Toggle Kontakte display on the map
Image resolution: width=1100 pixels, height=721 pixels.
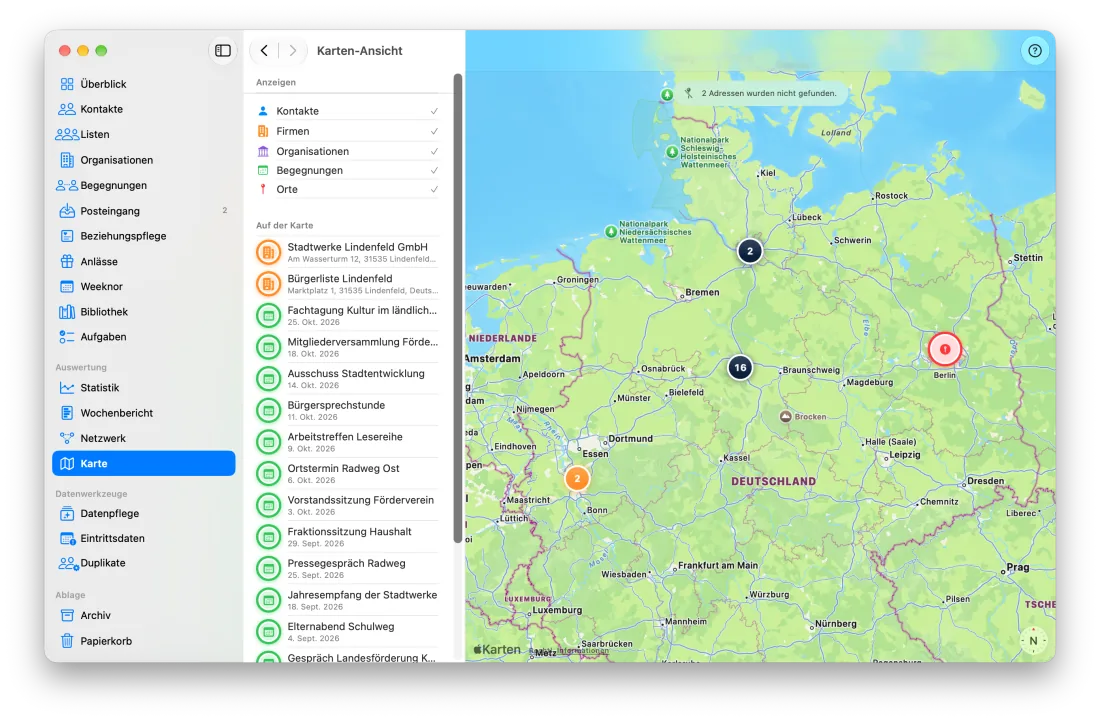(x=348, y=111)
